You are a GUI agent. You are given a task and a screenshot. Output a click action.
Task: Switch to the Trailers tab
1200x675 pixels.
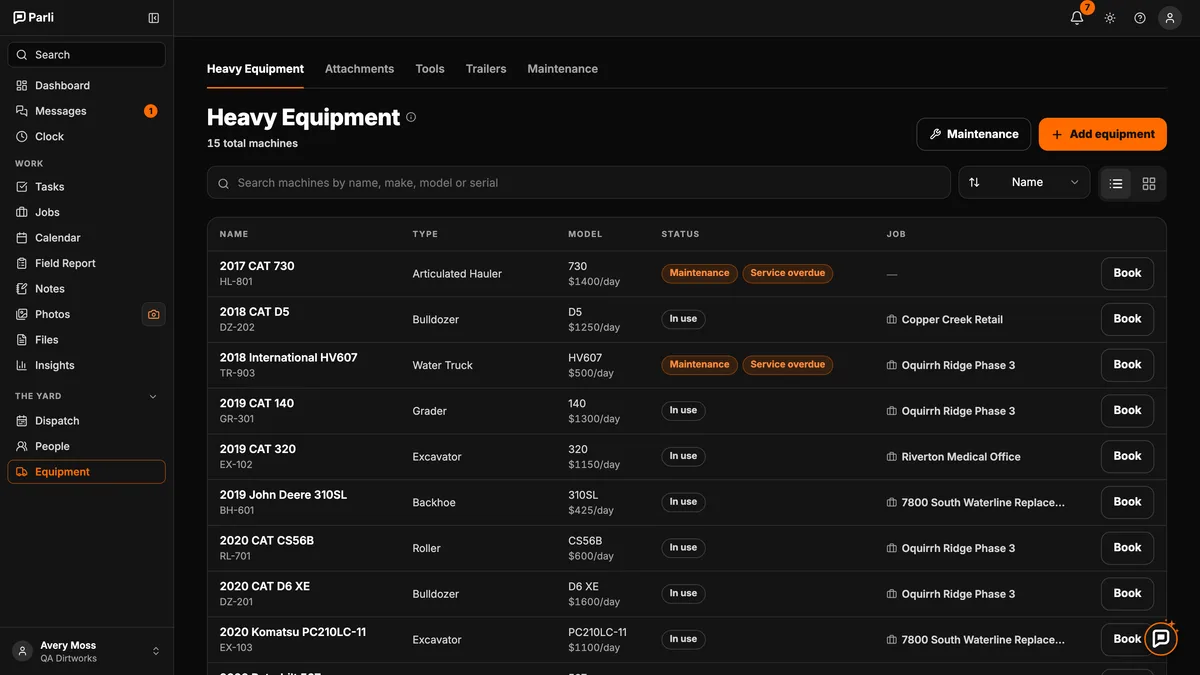(x=486, y=69)
